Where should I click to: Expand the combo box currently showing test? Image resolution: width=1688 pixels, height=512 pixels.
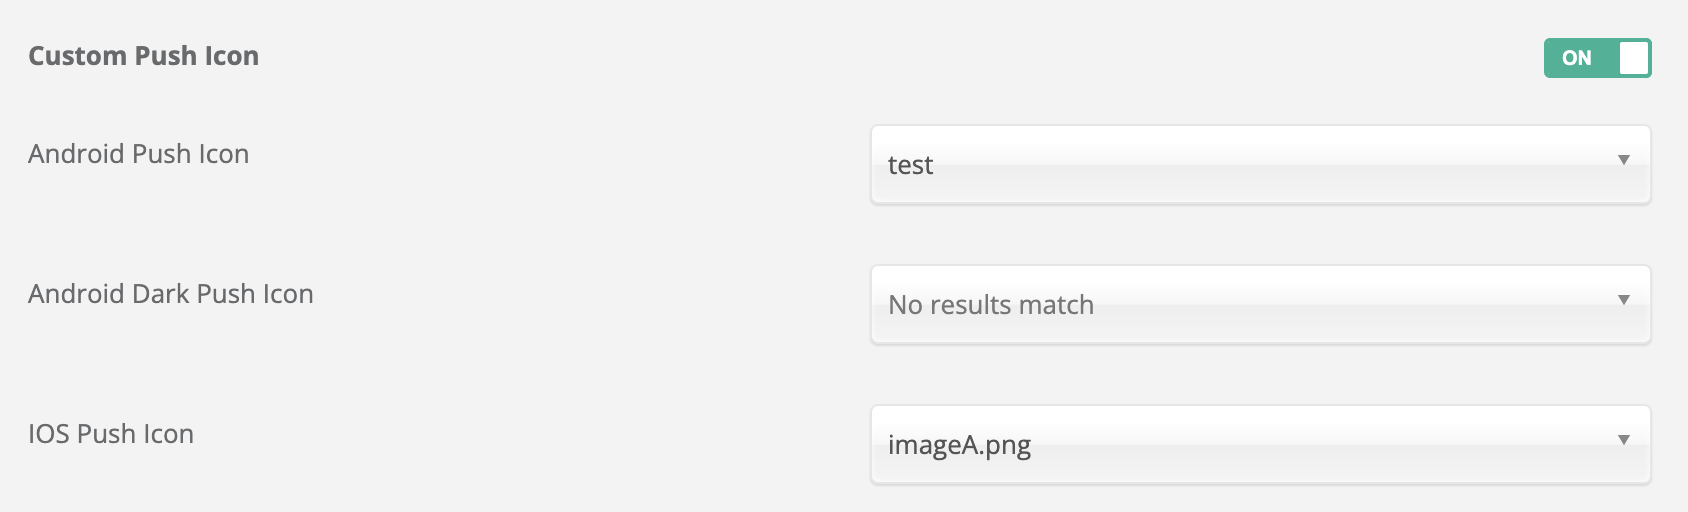click(1260, 165)
